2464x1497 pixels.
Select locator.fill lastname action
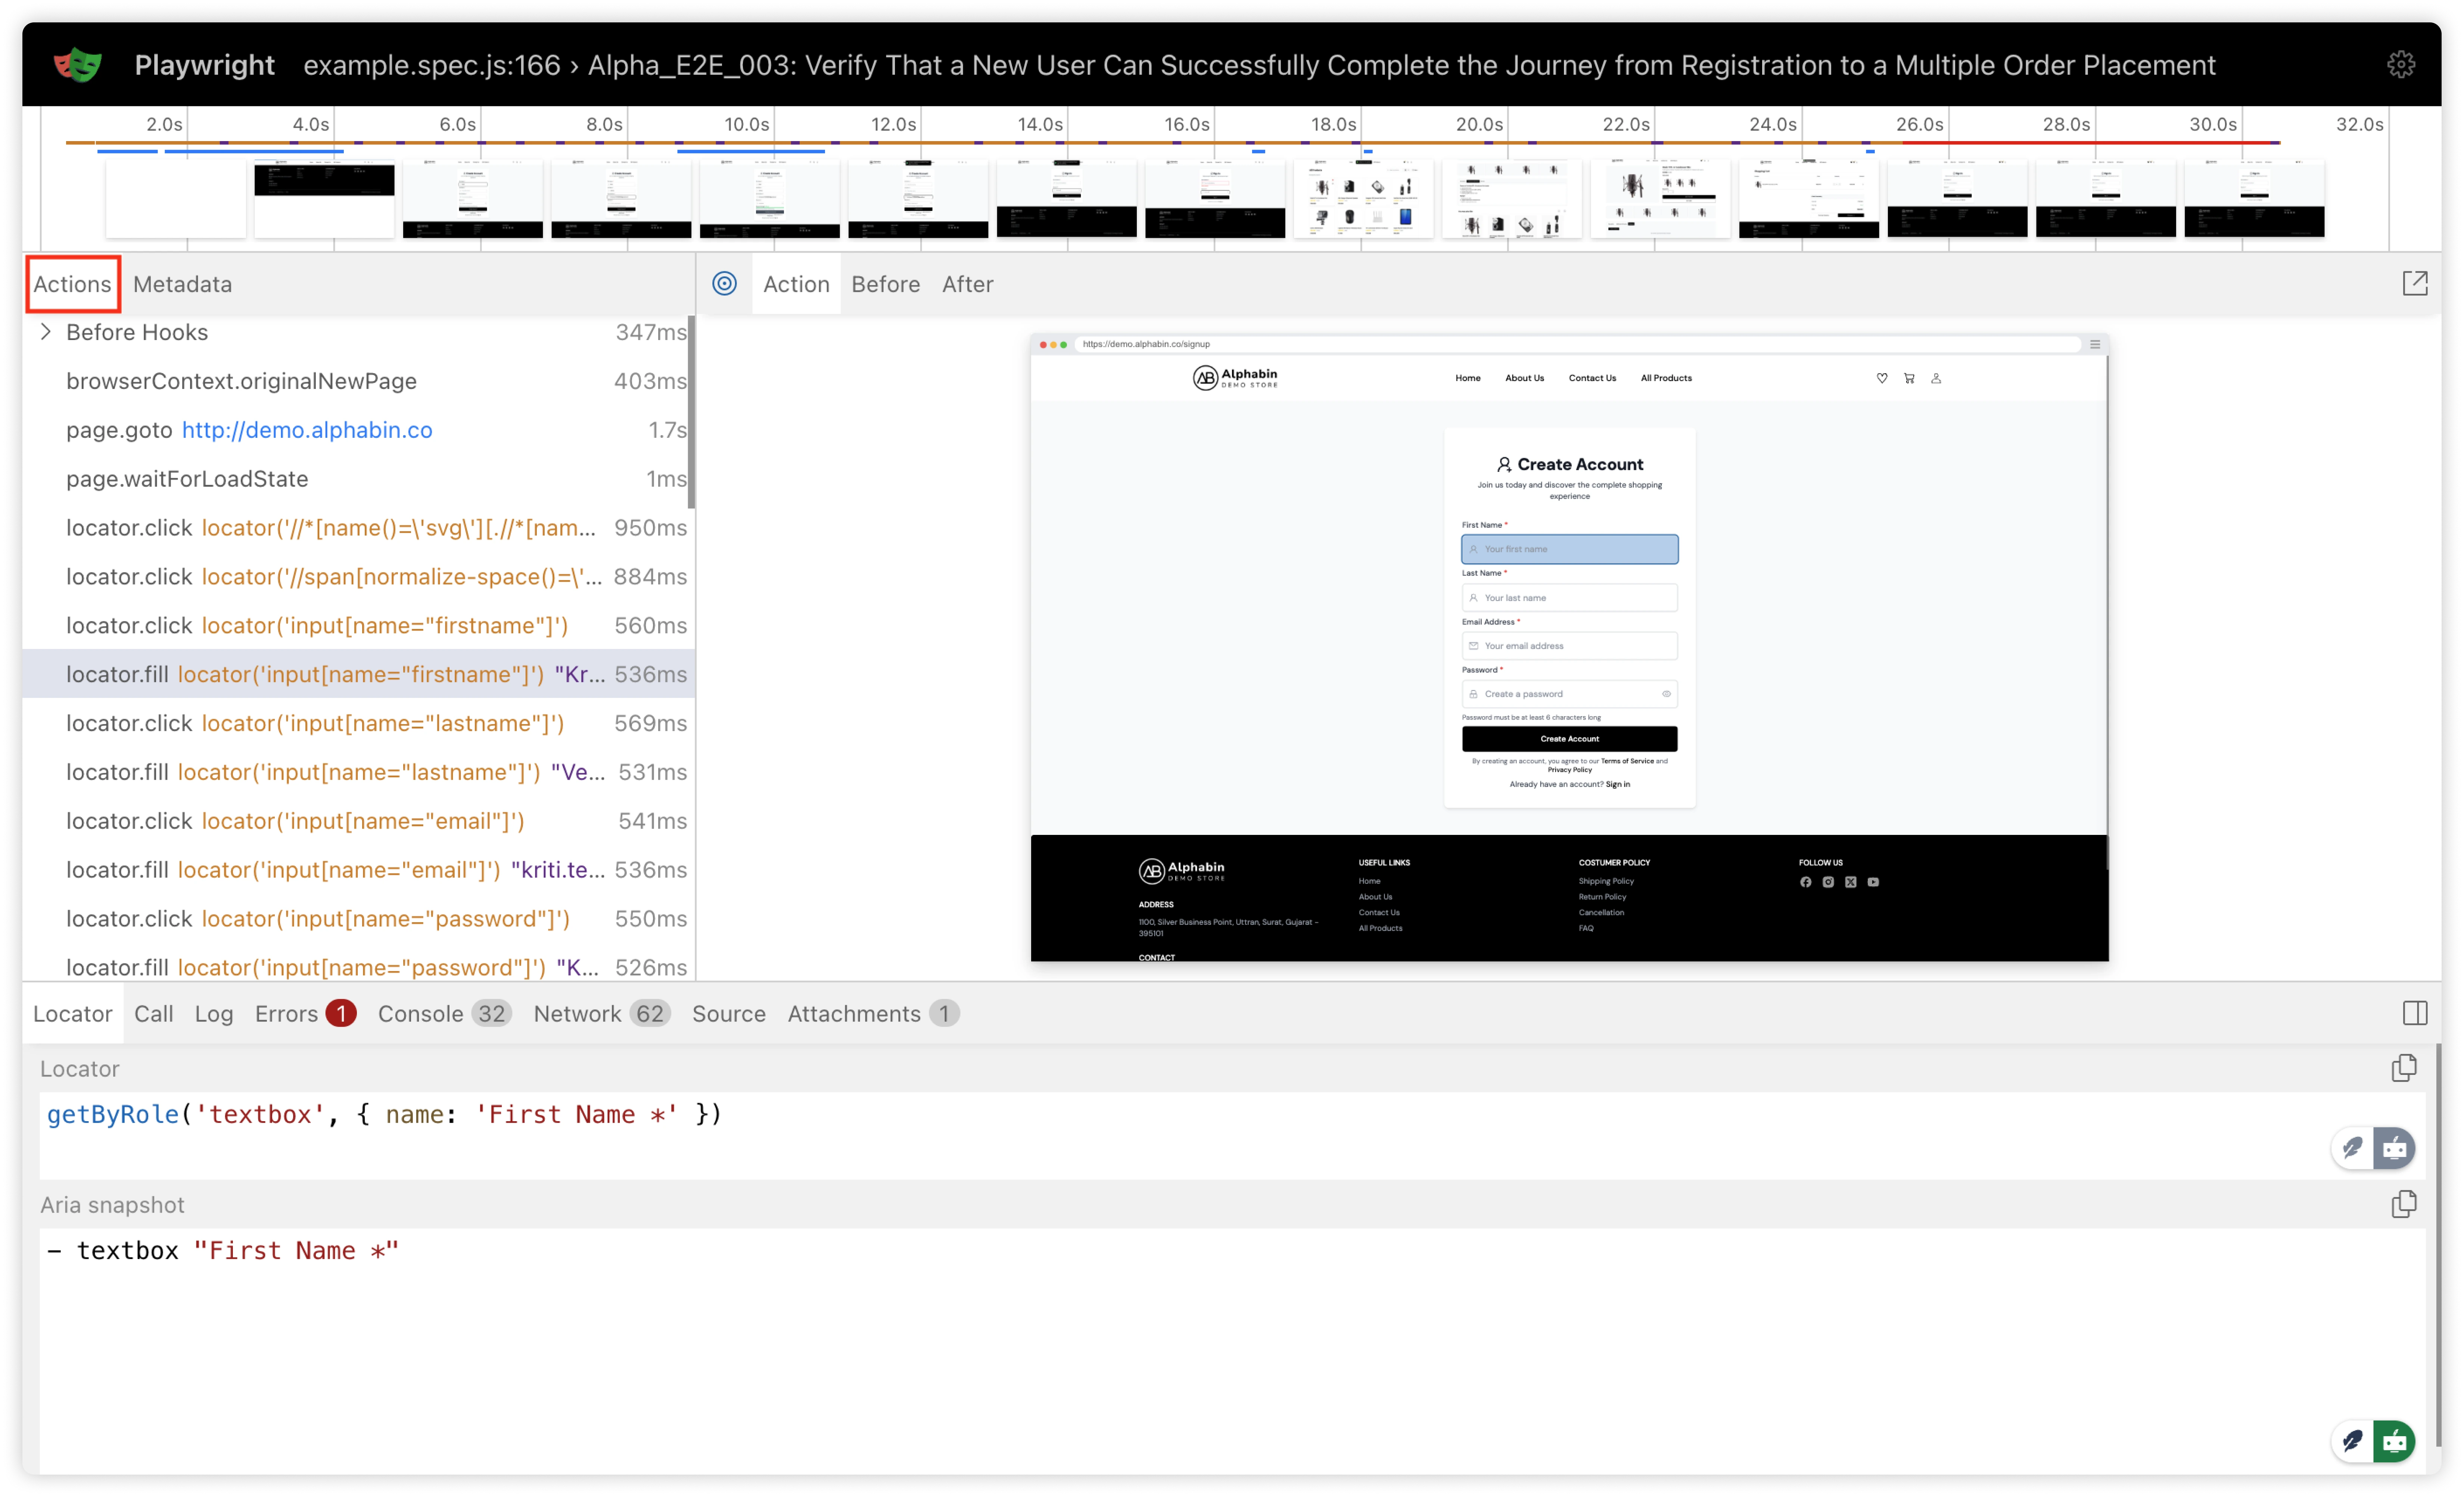(x=358, y=772)
